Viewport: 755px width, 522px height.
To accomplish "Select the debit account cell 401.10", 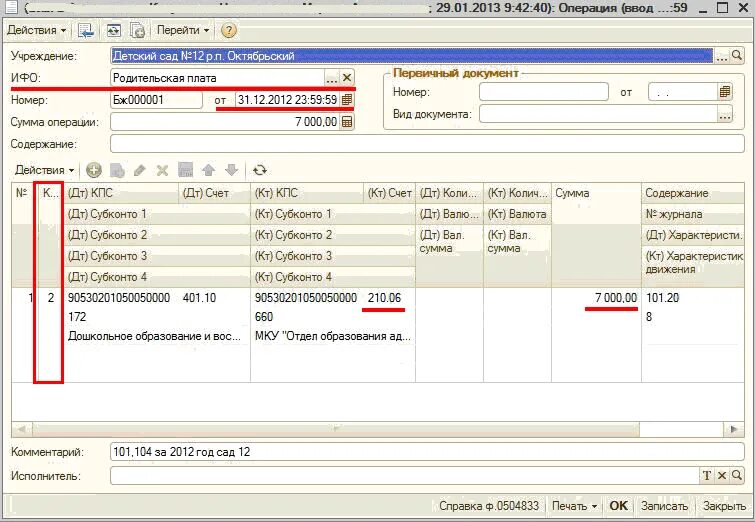I will click(x=215, y=298).
